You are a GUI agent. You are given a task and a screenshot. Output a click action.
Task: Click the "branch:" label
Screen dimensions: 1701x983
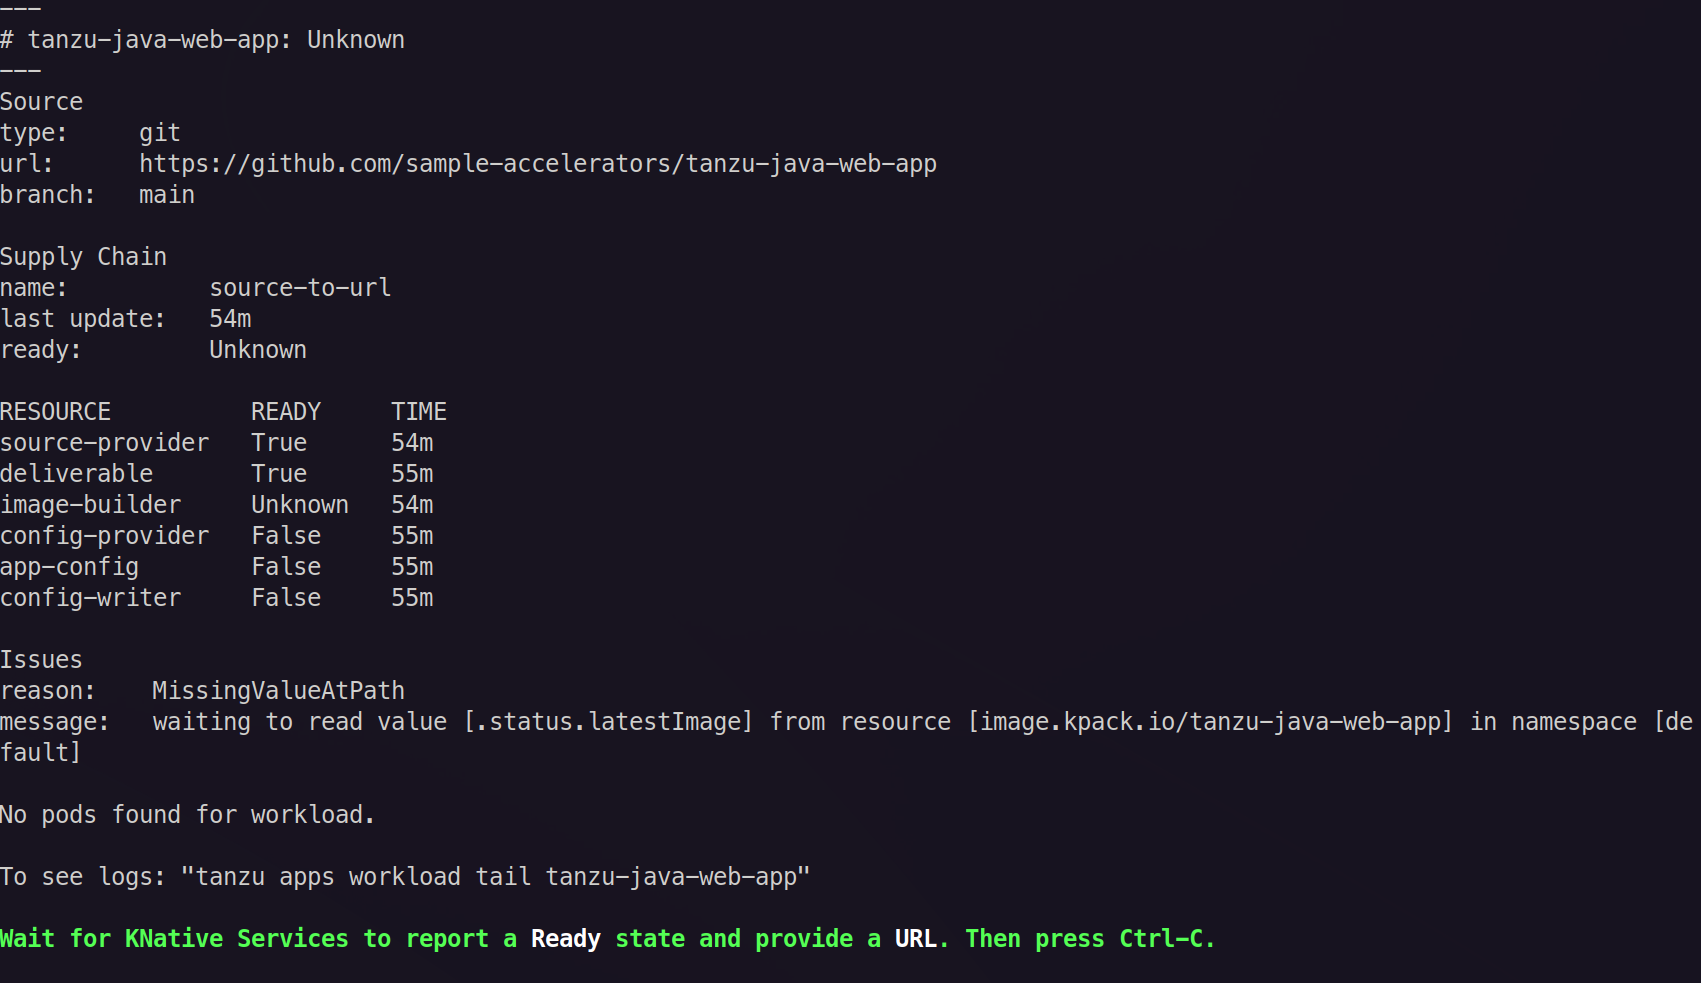coord(48,195)
